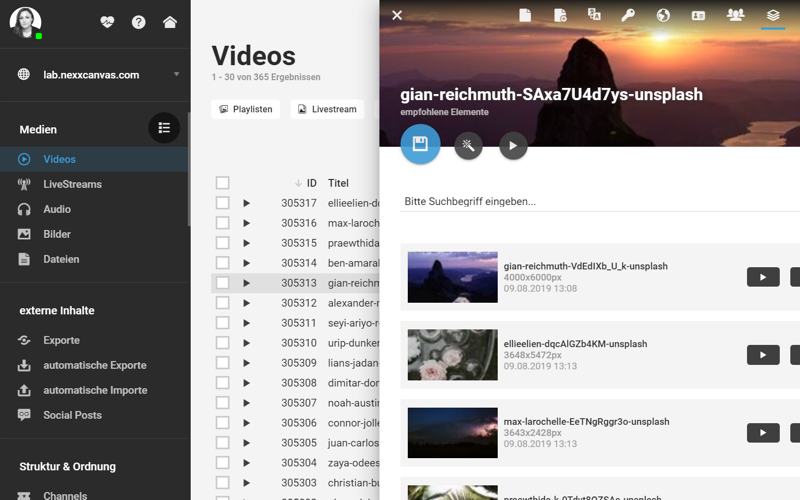
Task: Expand row arrow for video 305308
Action: click(x=246, y=383)
